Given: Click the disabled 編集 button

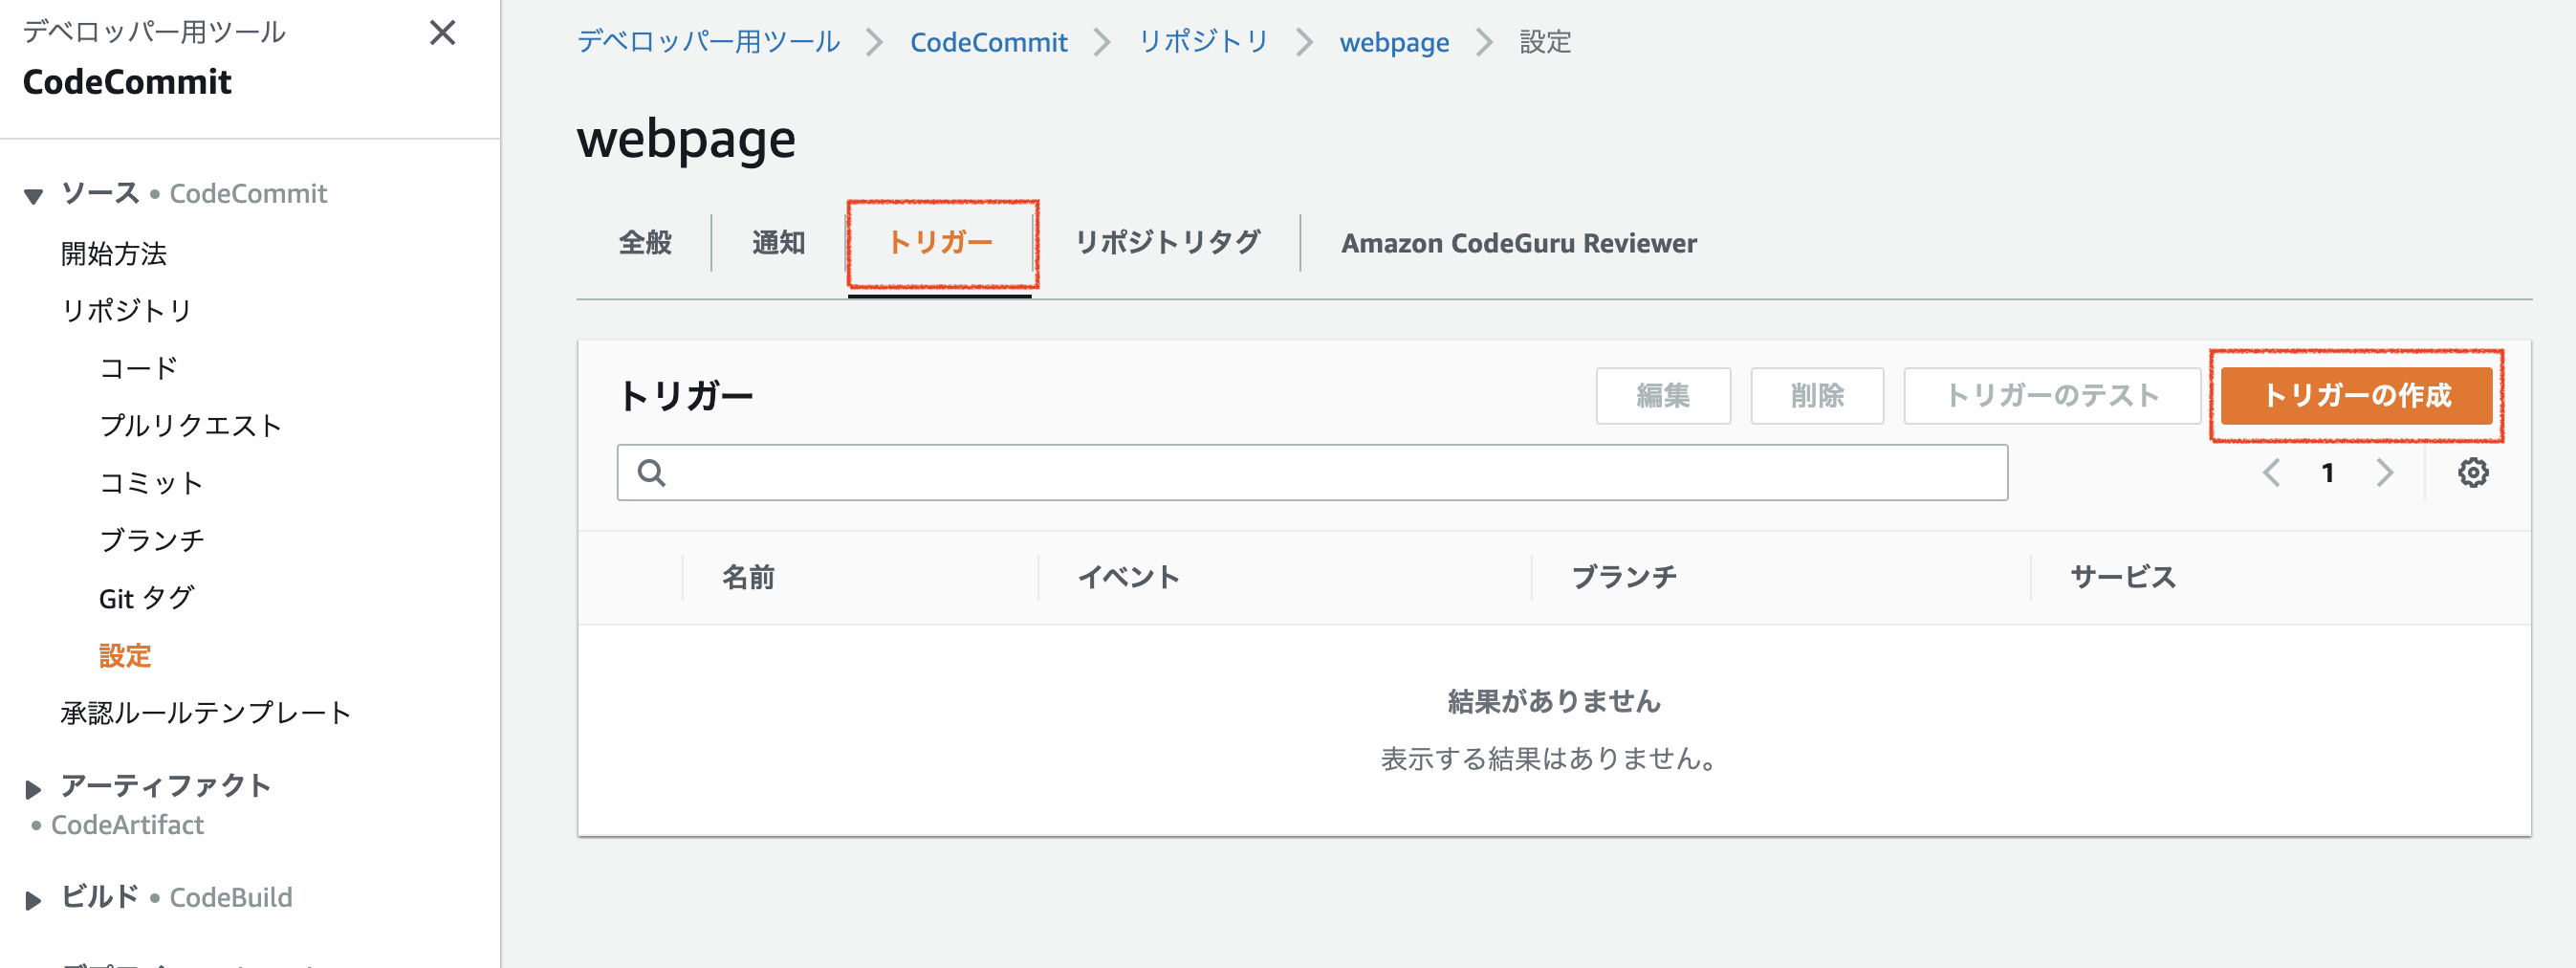Looking at the screenshot, I should point(1663,396).
